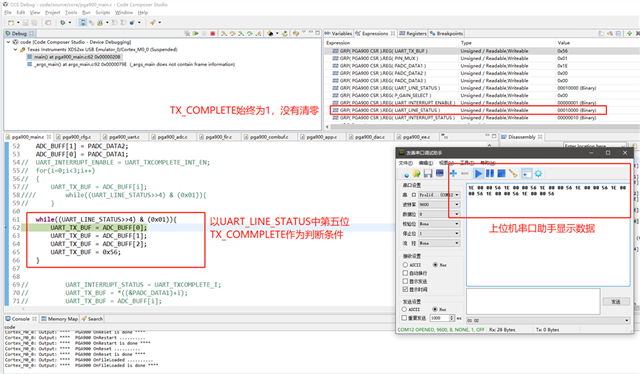Open the serial port COM dropdown
The width and height of the screenshot is (640, 374).
(x=440, y=195)
